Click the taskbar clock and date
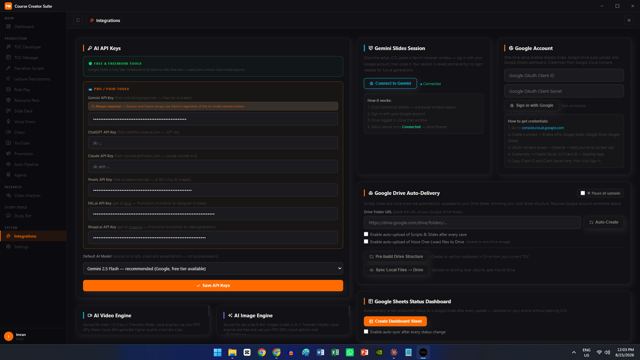The image size is (640, 360). 625,352
